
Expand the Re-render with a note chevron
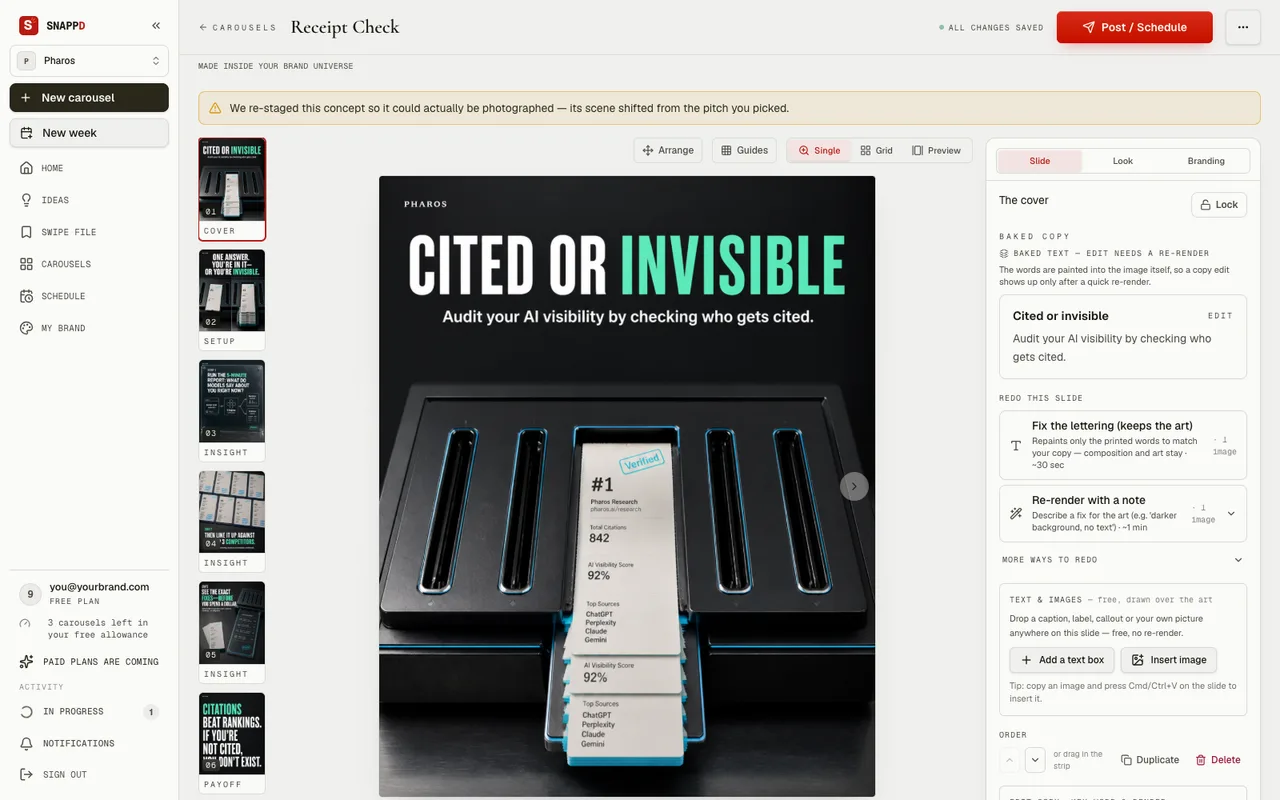pyautogui.click(x=1231, y=513)
